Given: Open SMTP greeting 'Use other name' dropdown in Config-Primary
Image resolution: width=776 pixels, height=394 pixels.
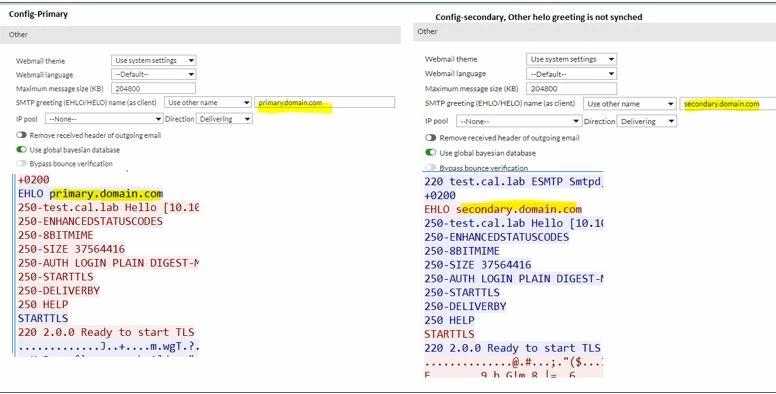Looking at the screenshot, I should pyautogui.click(x=208, y=102).
